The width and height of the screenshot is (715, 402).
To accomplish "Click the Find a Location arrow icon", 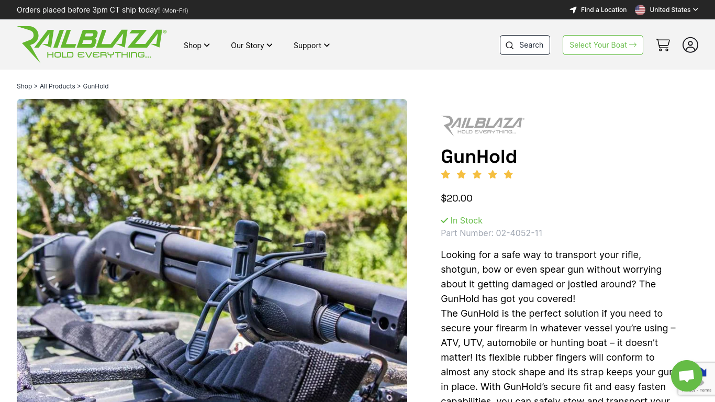I will pos(573,10).
